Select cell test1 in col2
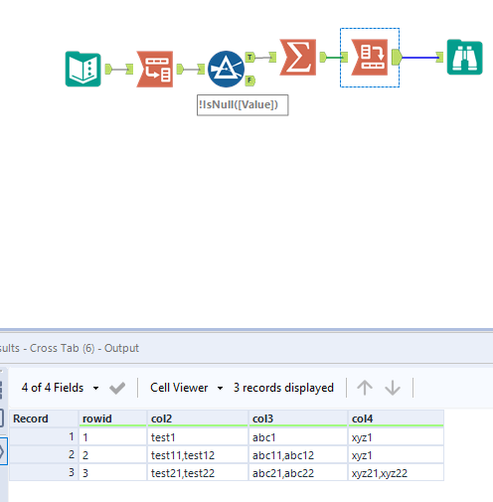 [198, 437]
